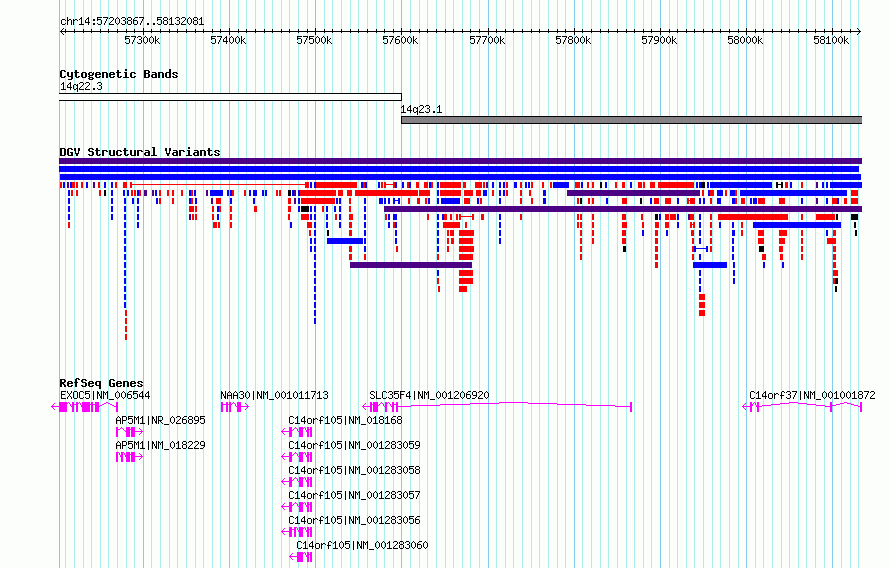
Task: Click the NAA30 gene model glyph
Action: pos(234,407)
